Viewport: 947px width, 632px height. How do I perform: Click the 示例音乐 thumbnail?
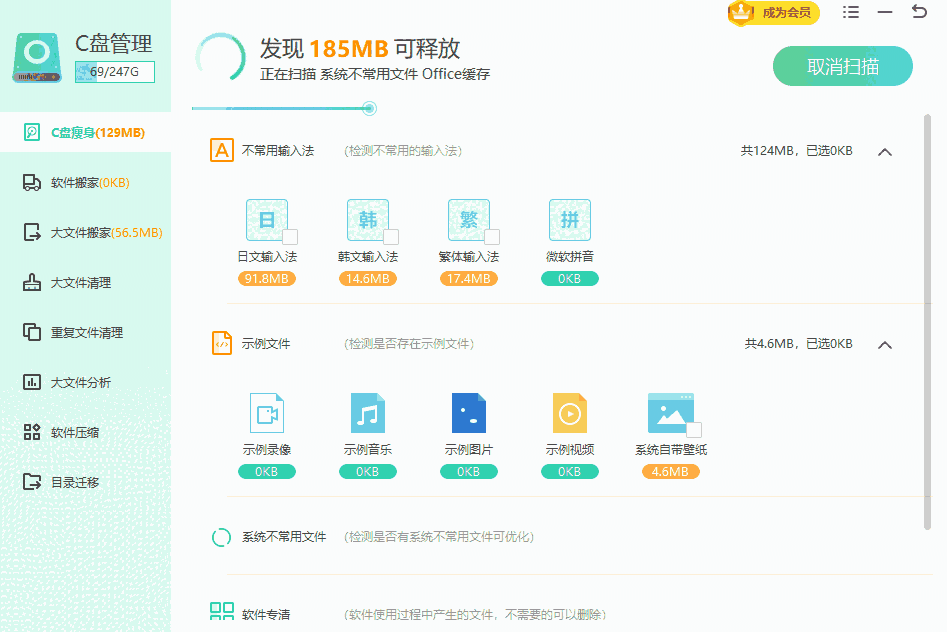coord(366,411)
